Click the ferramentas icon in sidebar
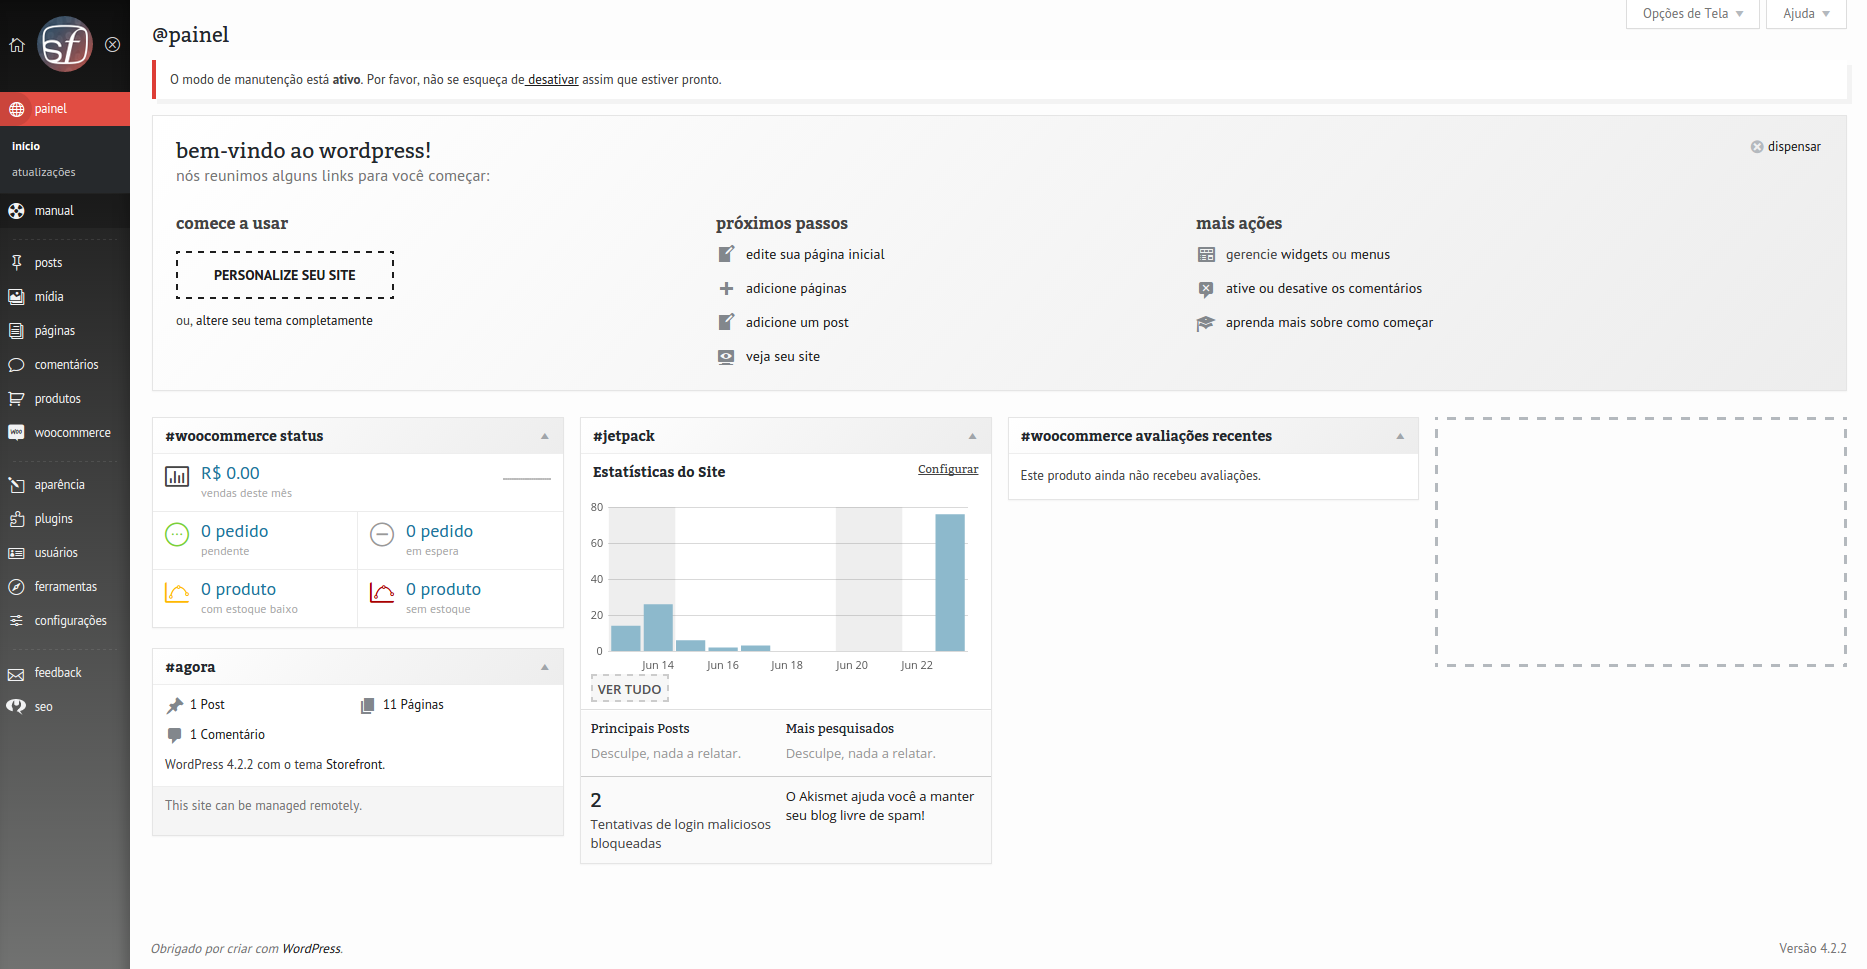Screen dimensions: 1867x969 point(17,587)
